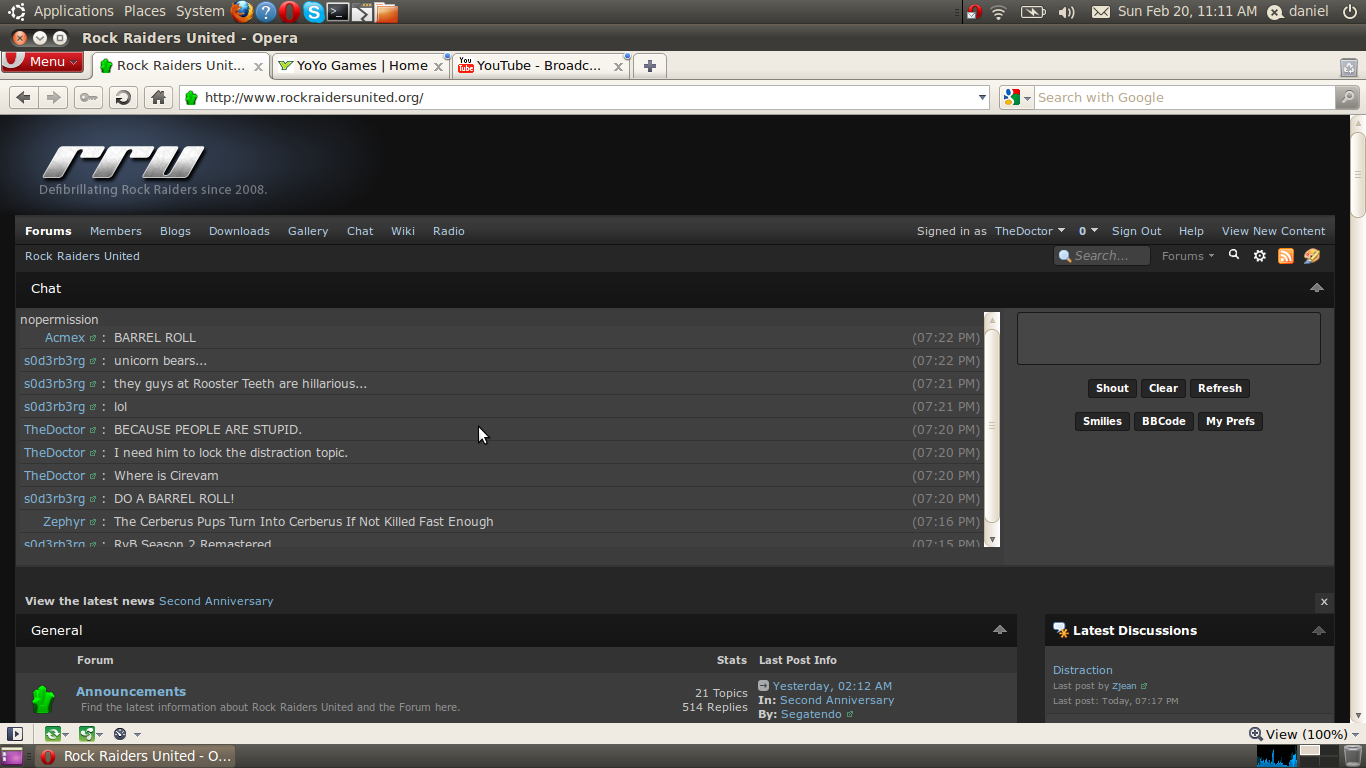
Task: Launch Firefox from the top panel
Action: tap(241, 12)
